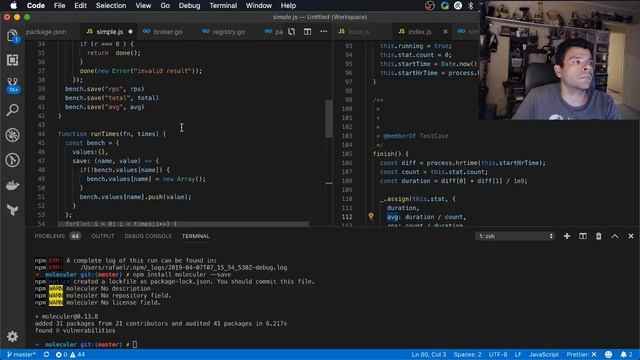Image resolution: width=640 pixels, height=360 pixels.
Task: Open the Code application menu
Action: pos(36,6)
